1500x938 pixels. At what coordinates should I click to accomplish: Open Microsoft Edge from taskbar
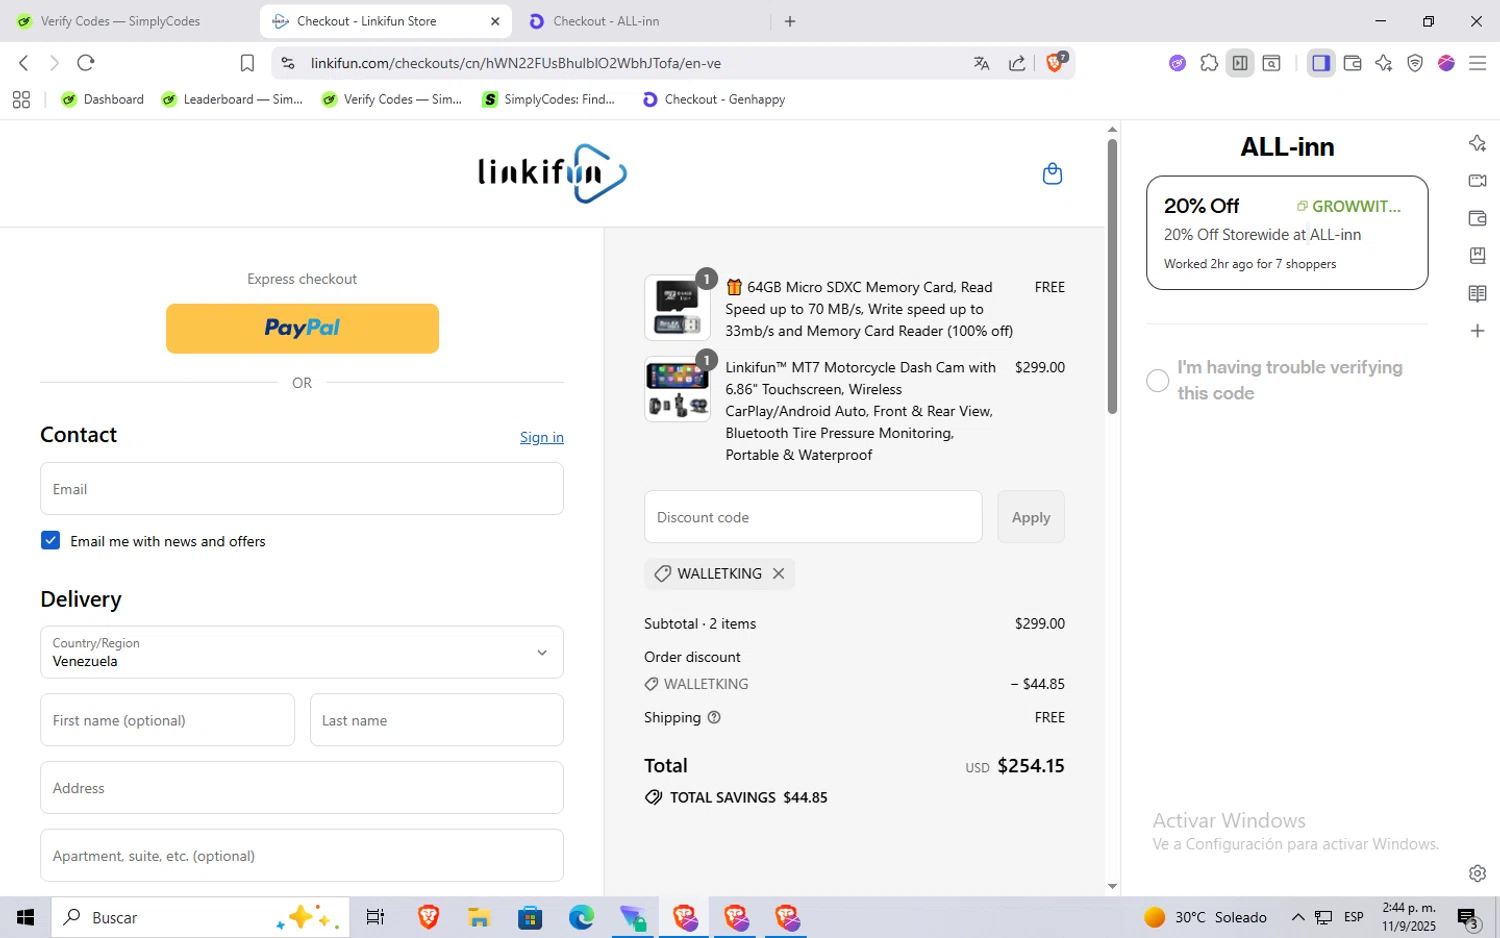pos(581,917)
